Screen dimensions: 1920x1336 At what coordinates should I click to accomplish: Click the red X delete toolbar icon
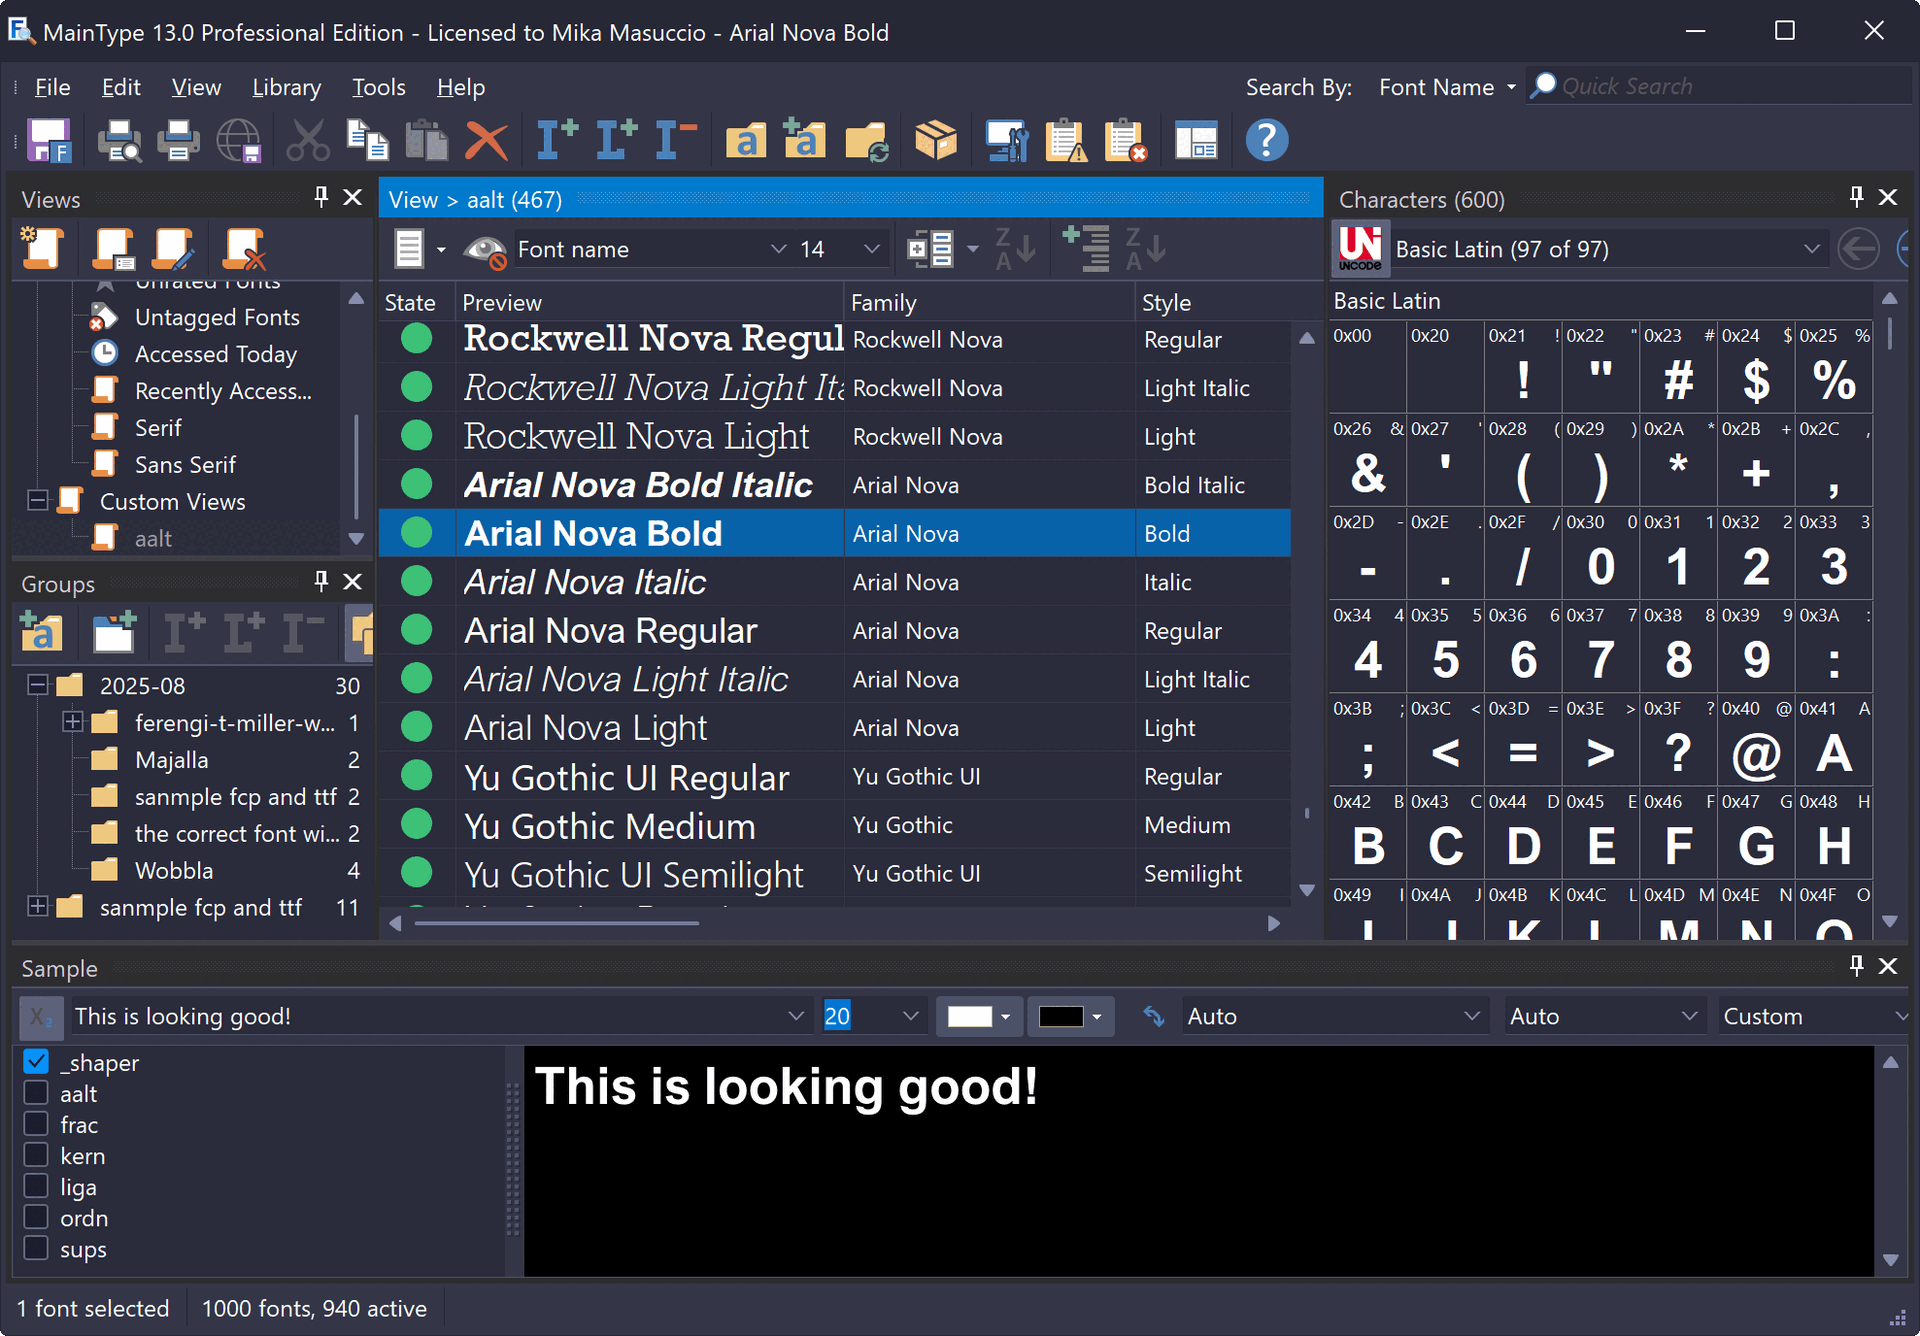click(487, 141)
